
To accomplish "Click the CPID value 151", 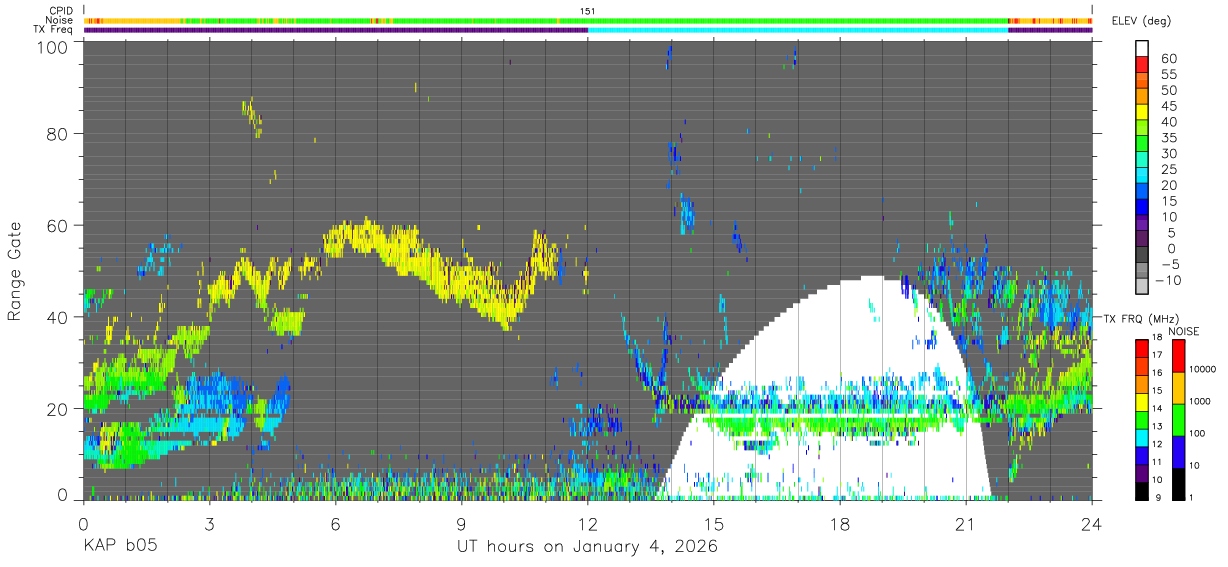I will [587, 11].
